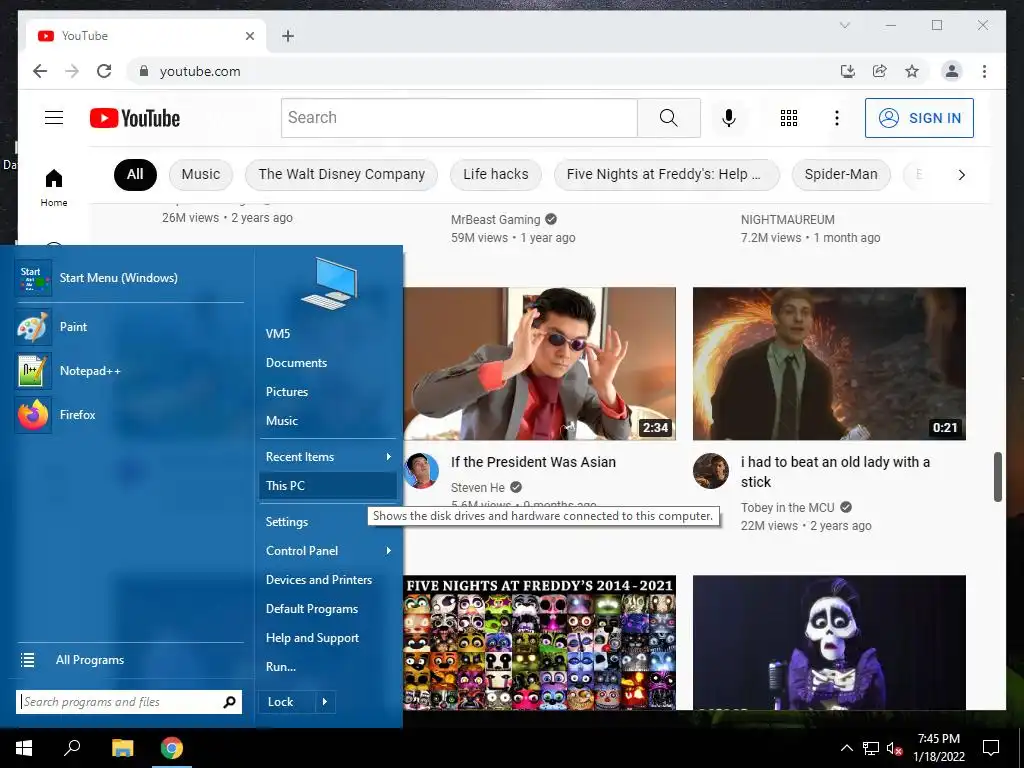
Task: Close the YouTube tab
Action: tap(249, 36)
